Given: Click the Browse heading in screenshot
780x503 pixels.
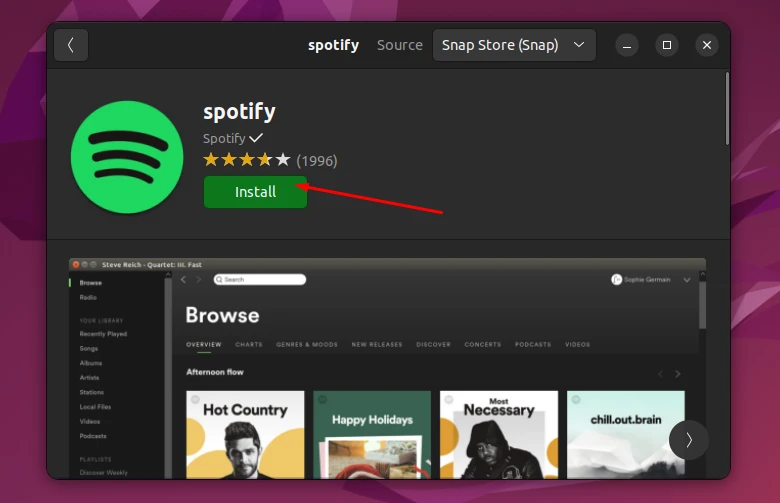Looking at the screenshot, I should click(x=222, y=315).
